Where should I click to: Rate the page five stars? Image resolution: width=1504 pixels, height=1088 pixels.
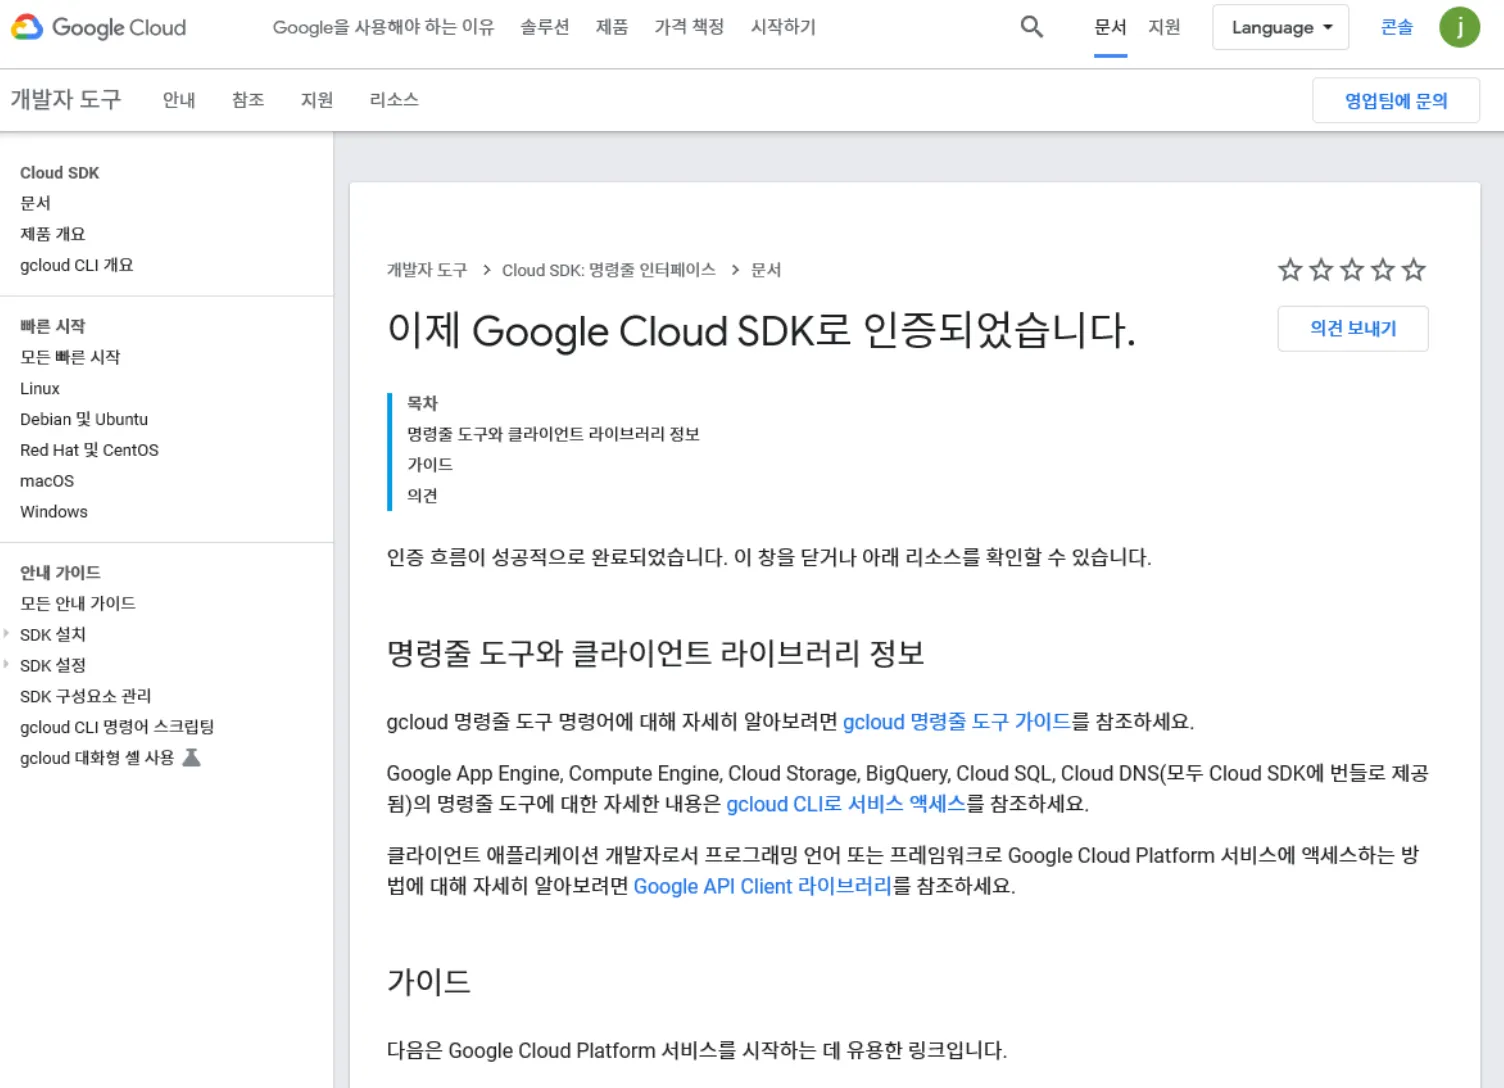(1414, 270)
